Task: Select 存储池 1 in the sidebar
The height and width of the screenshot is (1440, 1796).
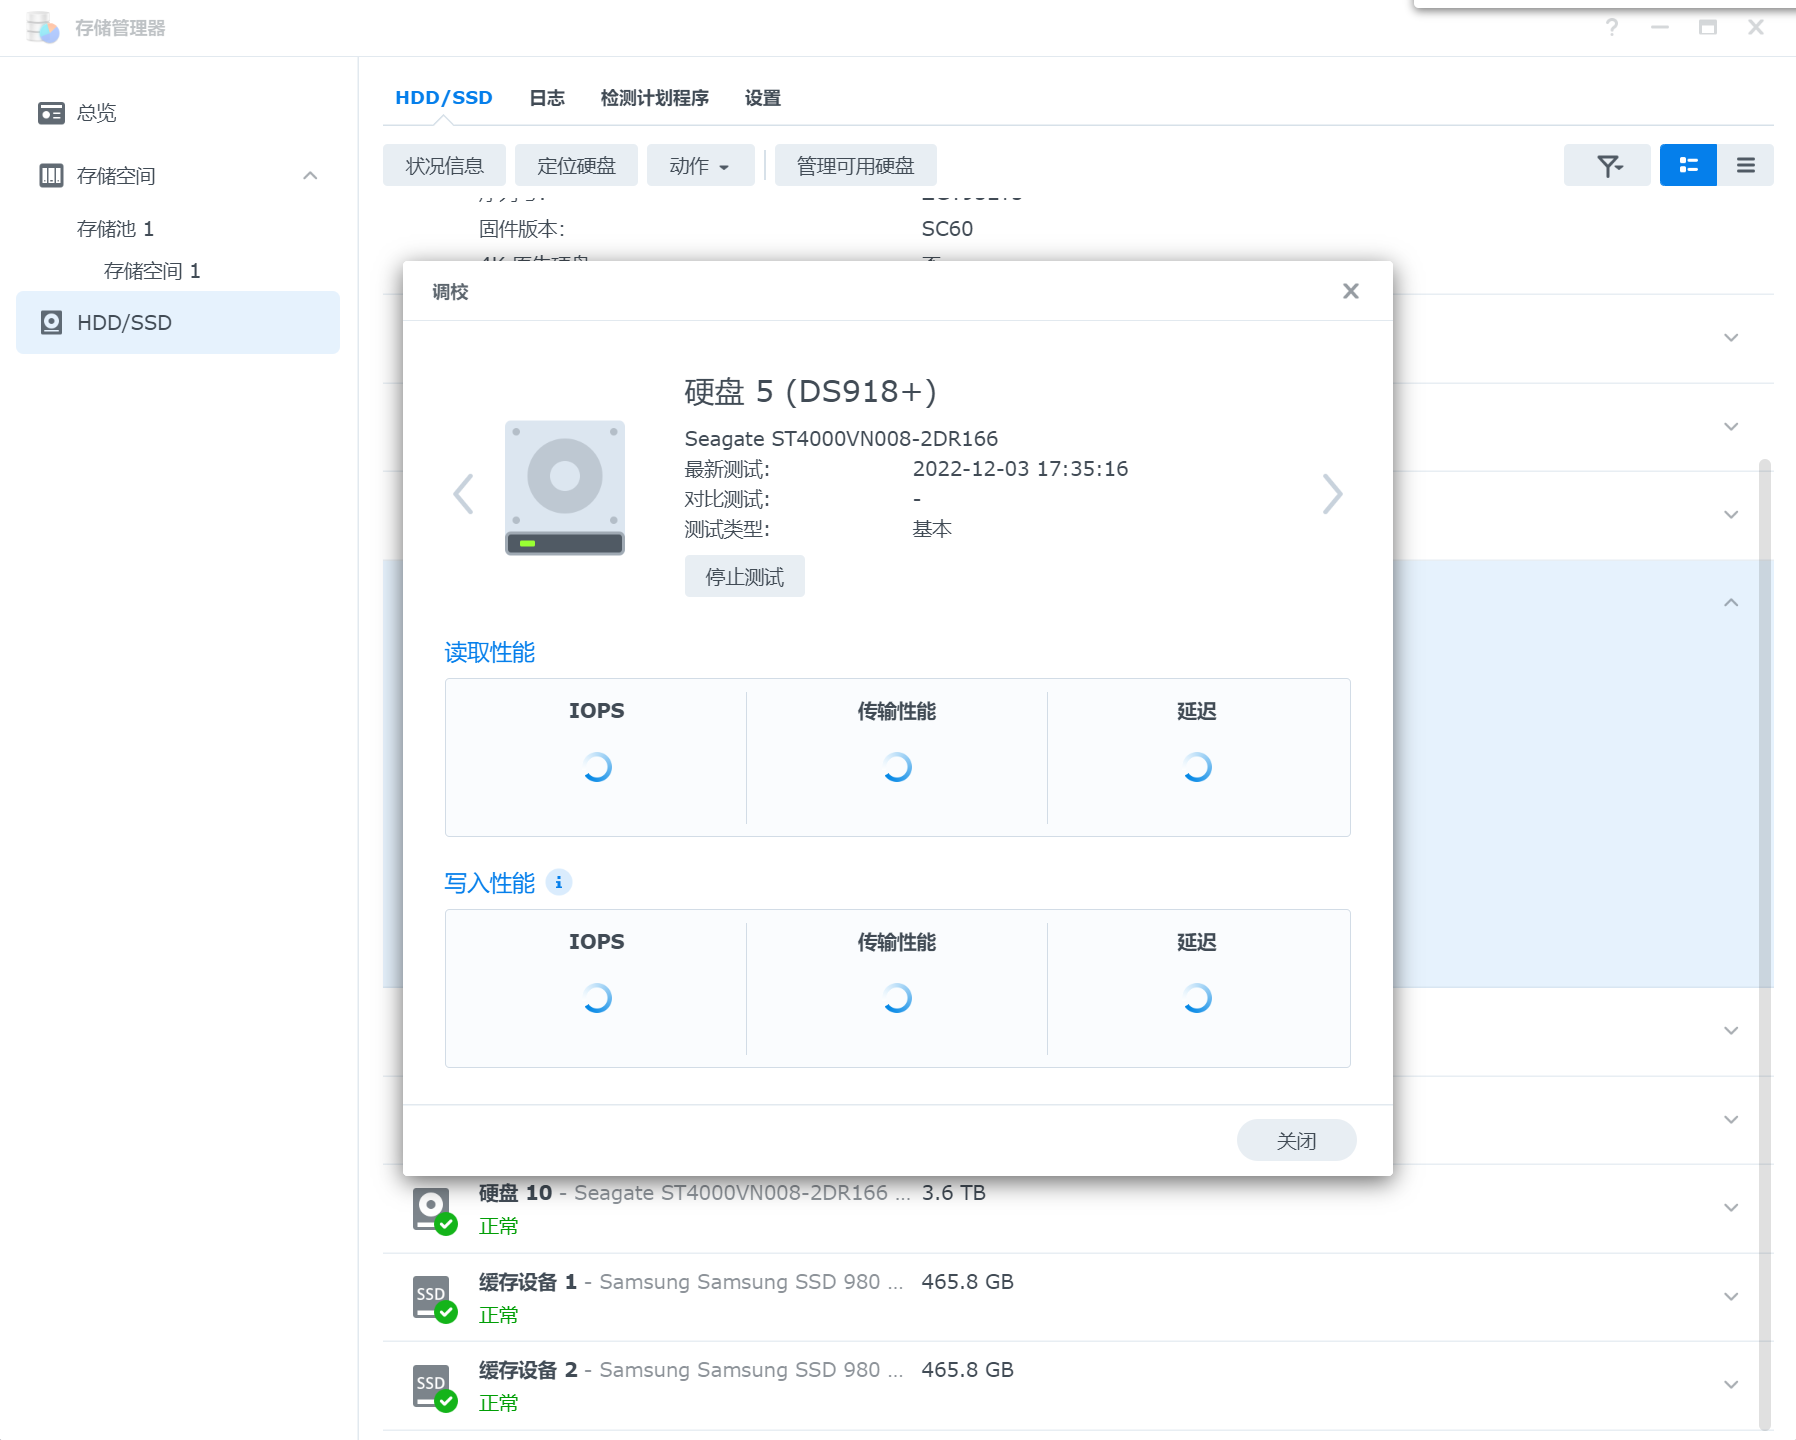Action: (115, 229)
